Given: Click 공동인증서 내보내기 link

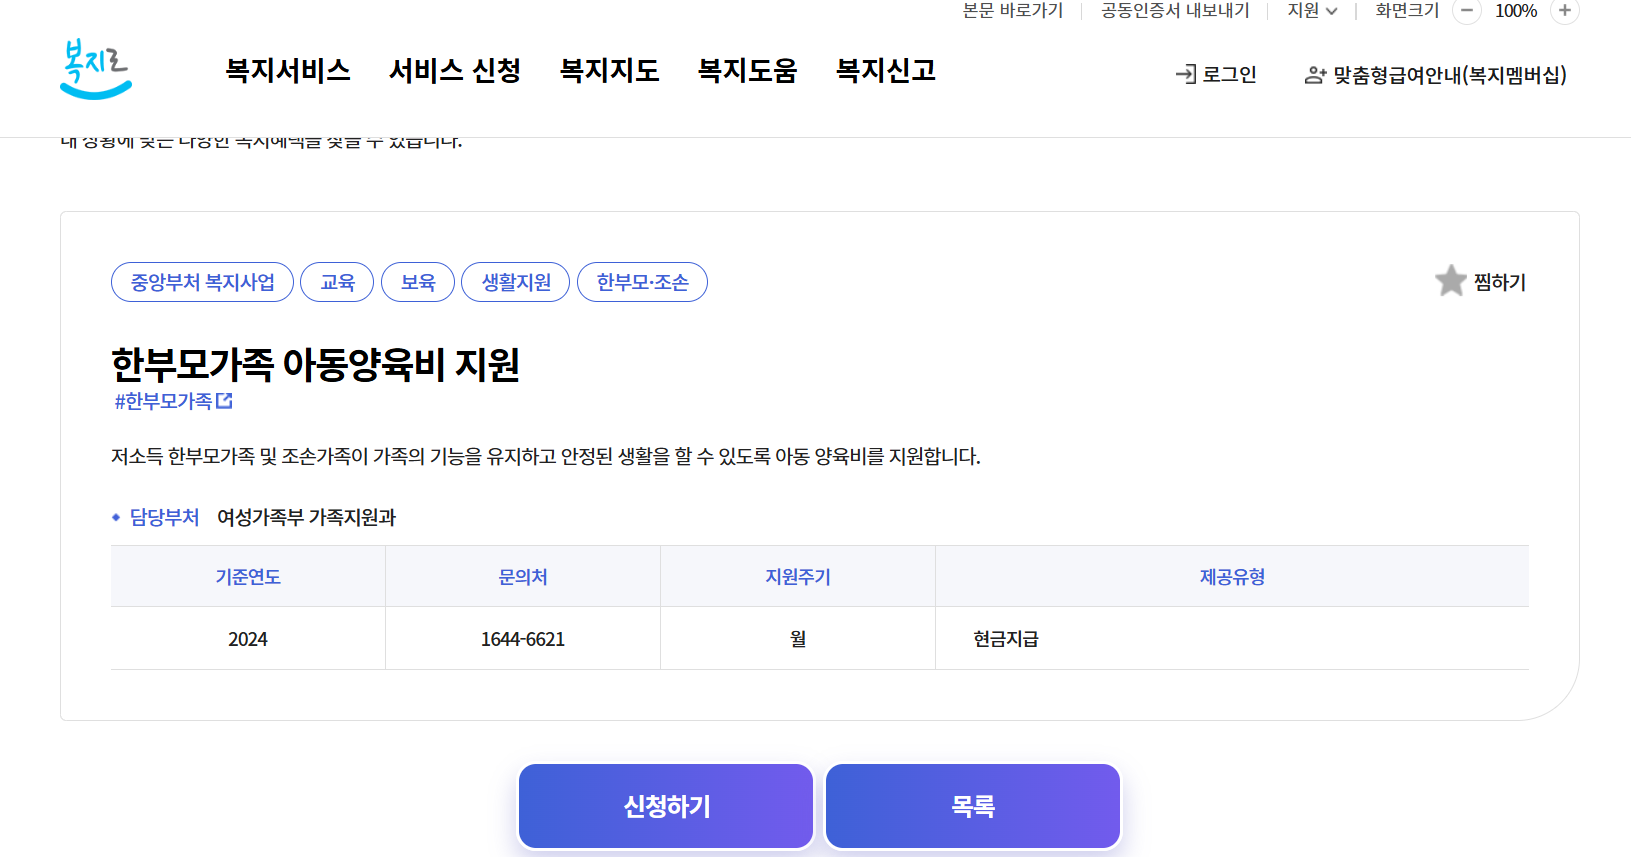Looking at the screenshot, I should [1175, 11].
